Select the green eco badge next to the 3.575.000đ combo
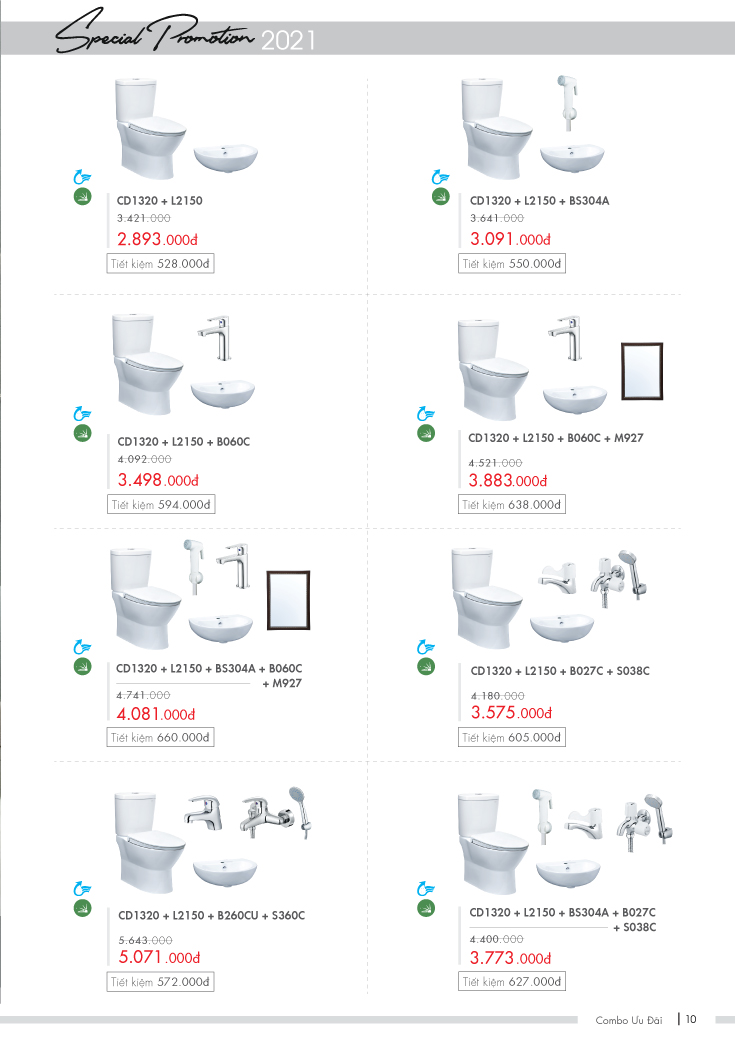 pyautogui.click(x=427, y=666)
